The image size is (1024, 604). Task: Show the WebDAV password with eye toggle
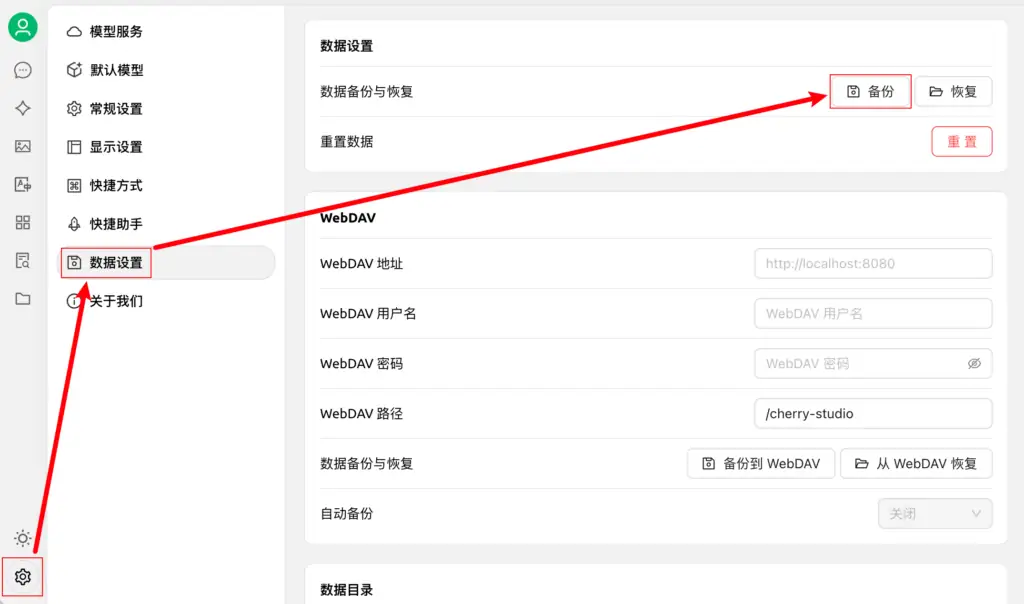click(x=974, y=363)
